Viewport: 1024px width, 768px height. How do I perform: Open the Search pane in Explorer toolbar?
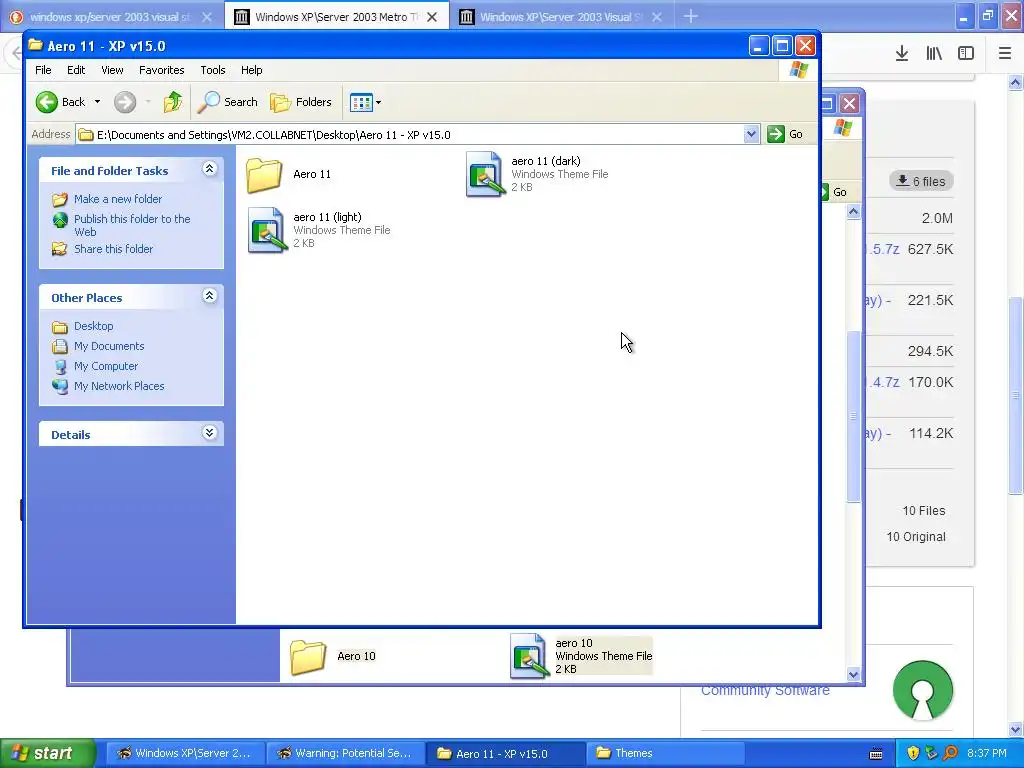pos(228,102)
